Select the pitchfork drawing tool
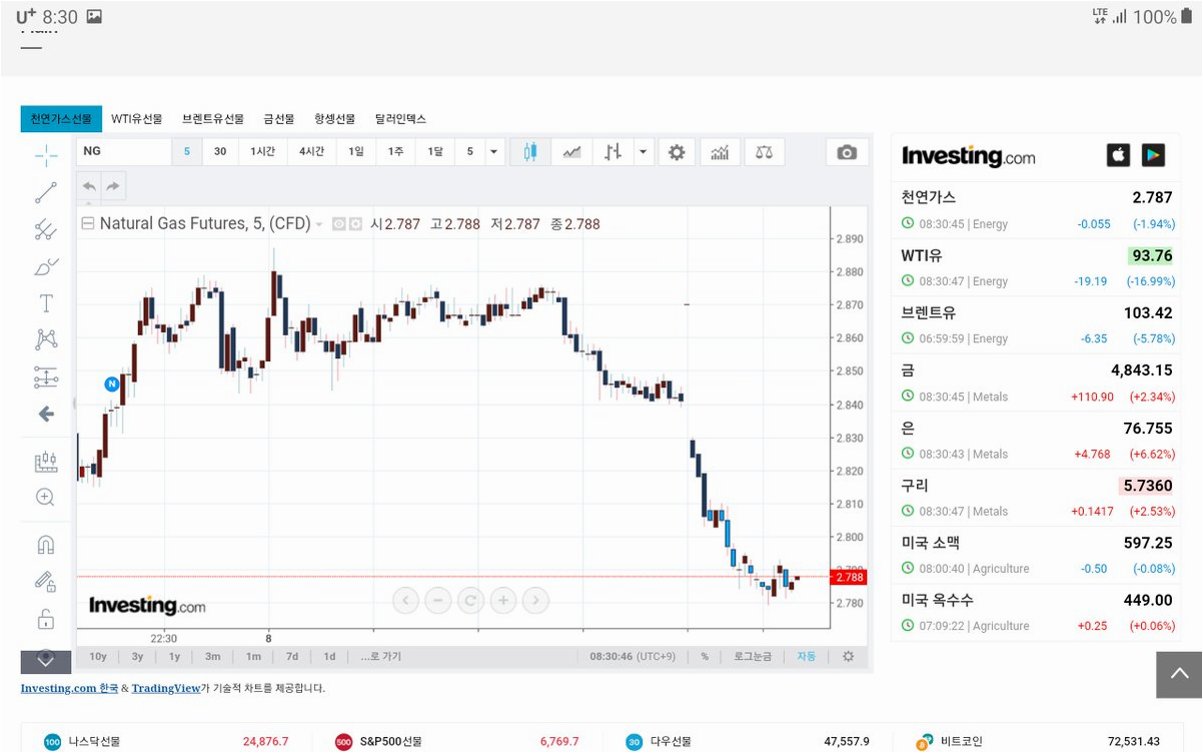1203x753 pixels. [x=46, y=230]
